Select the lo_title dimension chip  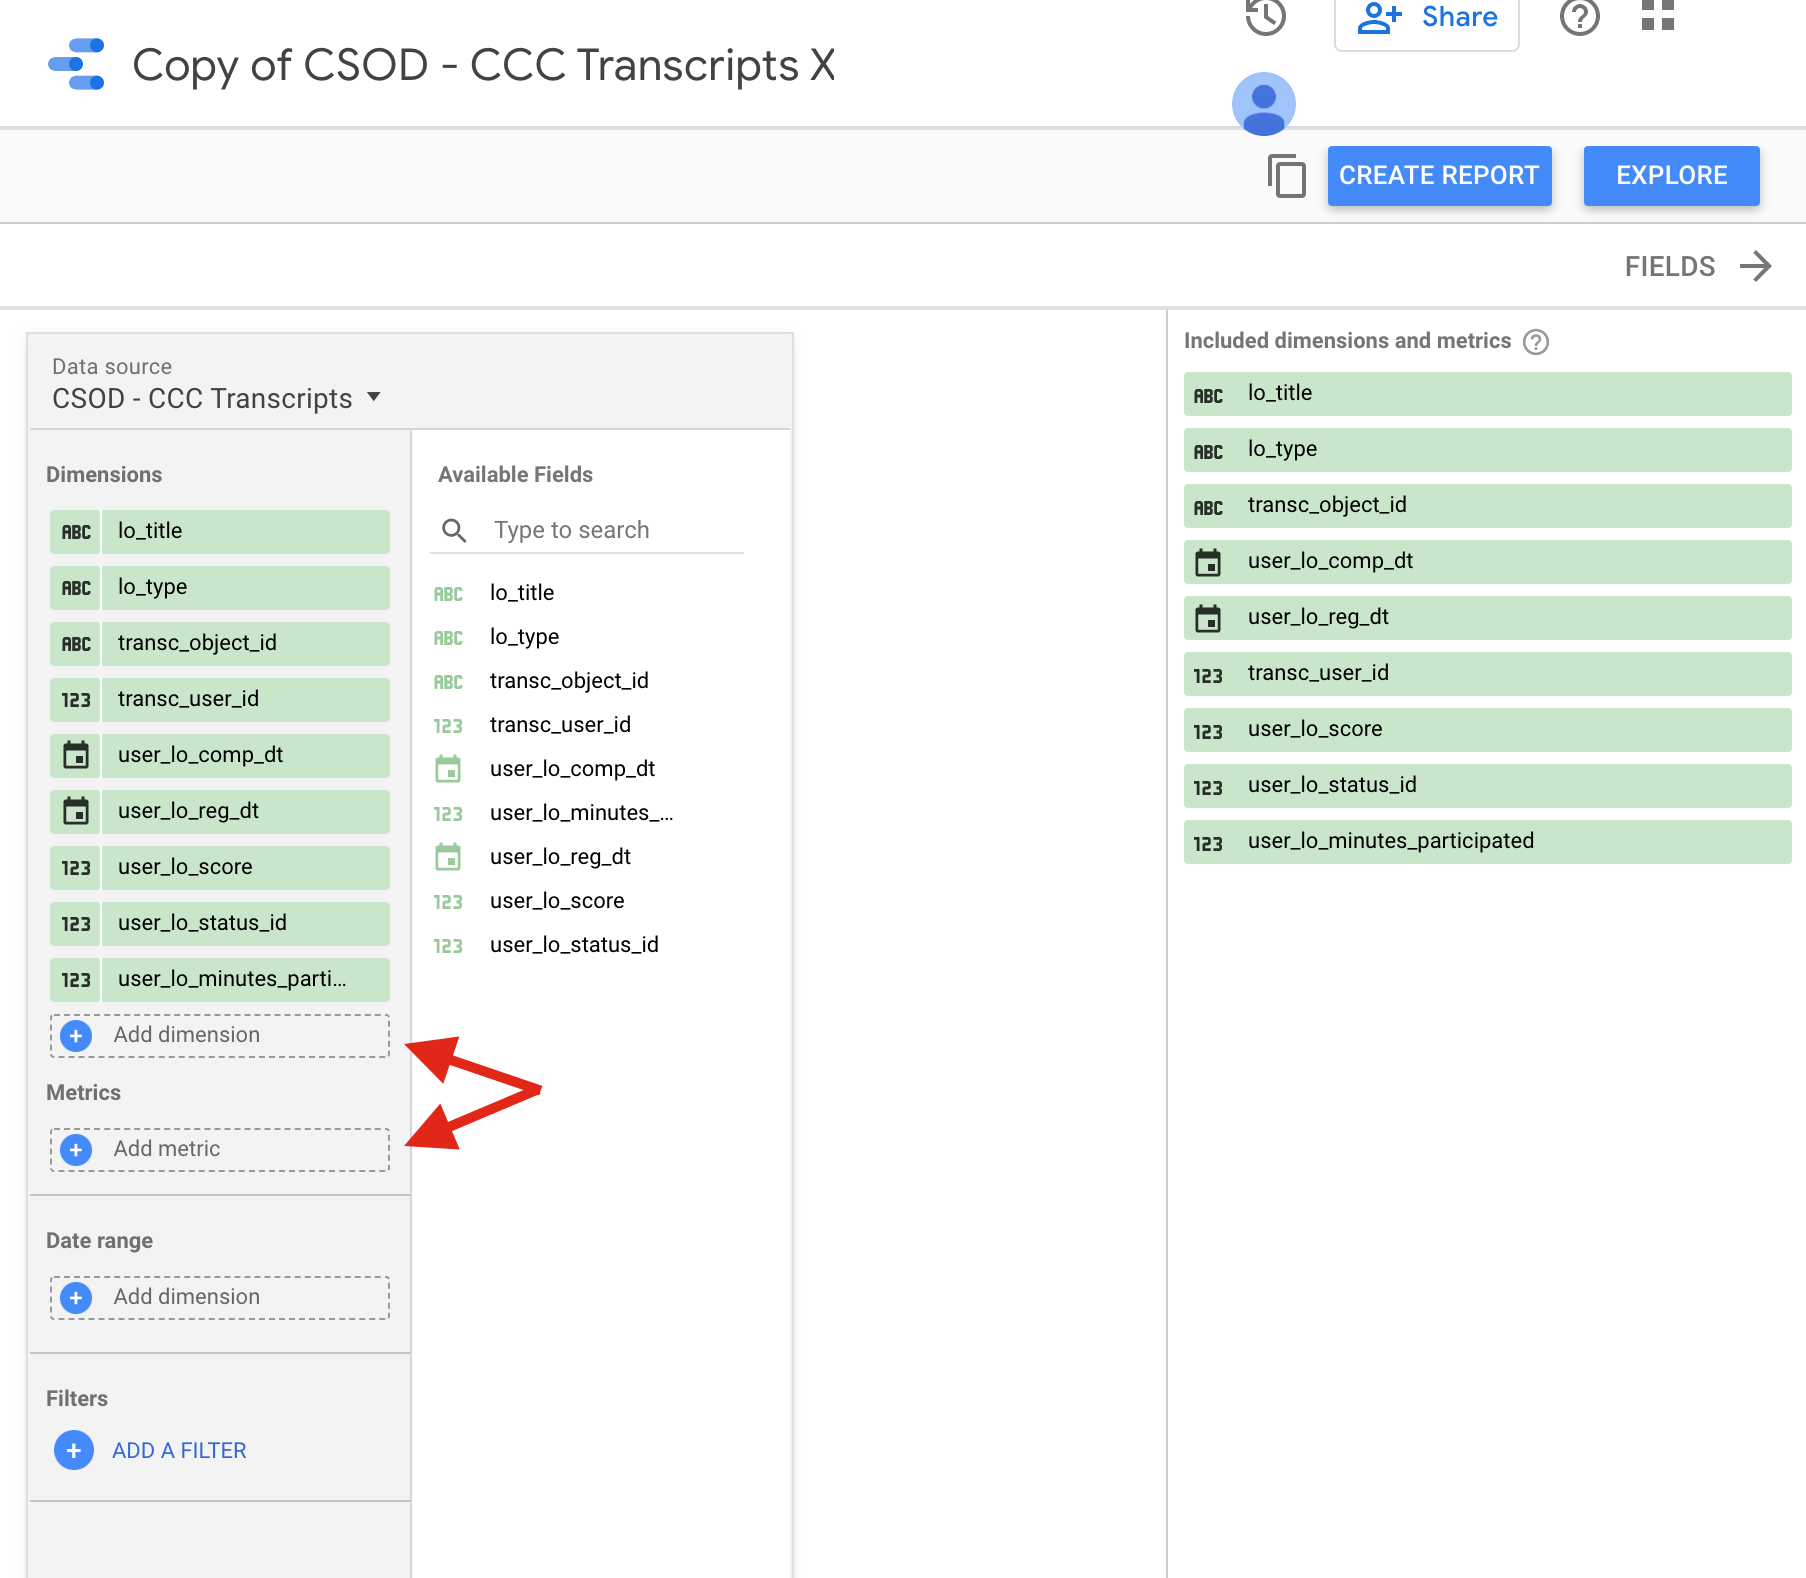pos(220,531)
